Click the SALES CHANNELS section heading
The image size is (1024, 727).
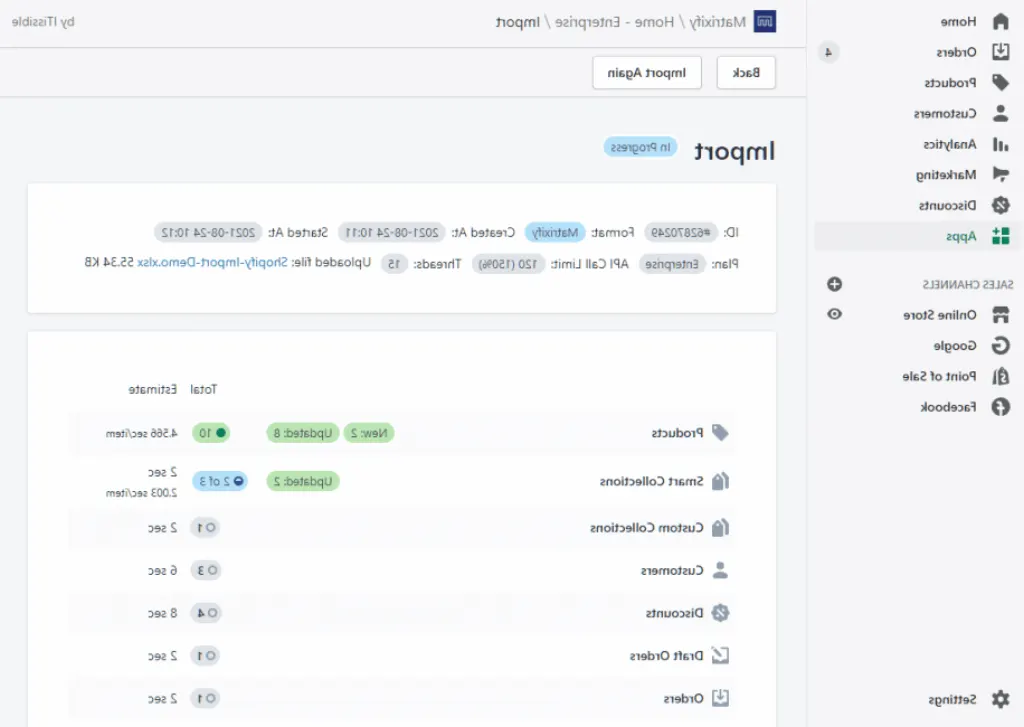pyautogui.click(x=967, y=285)
